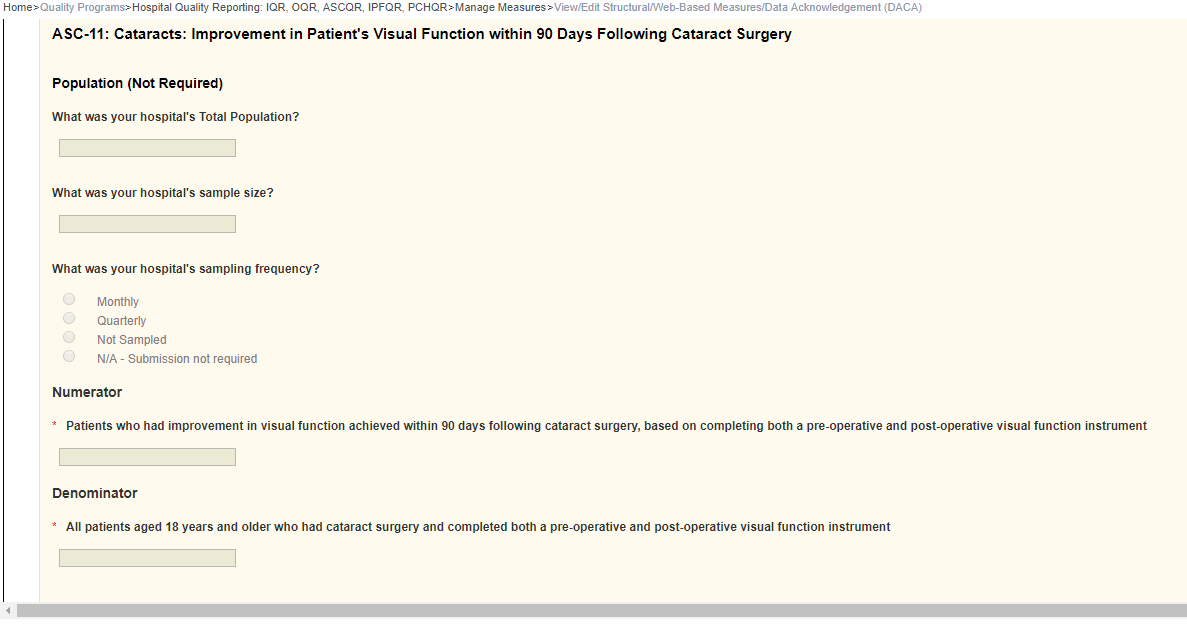Click the Home breadcrumb link
The height and width of the screenshot is (628, 1187).
[17, 7]
